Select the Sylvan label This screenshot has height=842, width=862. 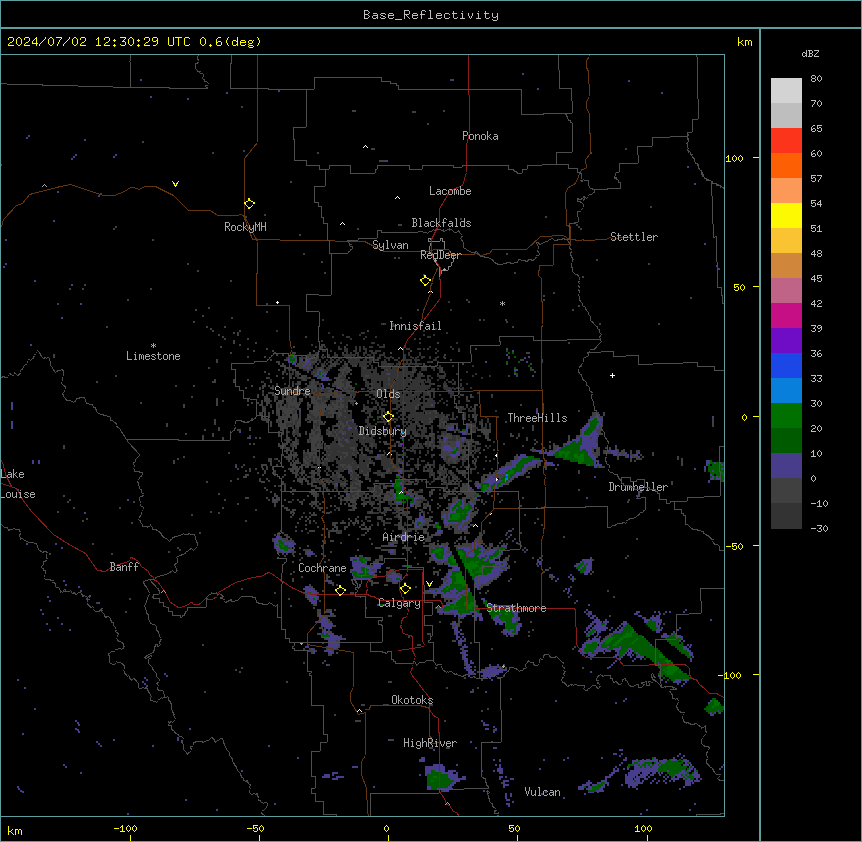coord(390,245)
